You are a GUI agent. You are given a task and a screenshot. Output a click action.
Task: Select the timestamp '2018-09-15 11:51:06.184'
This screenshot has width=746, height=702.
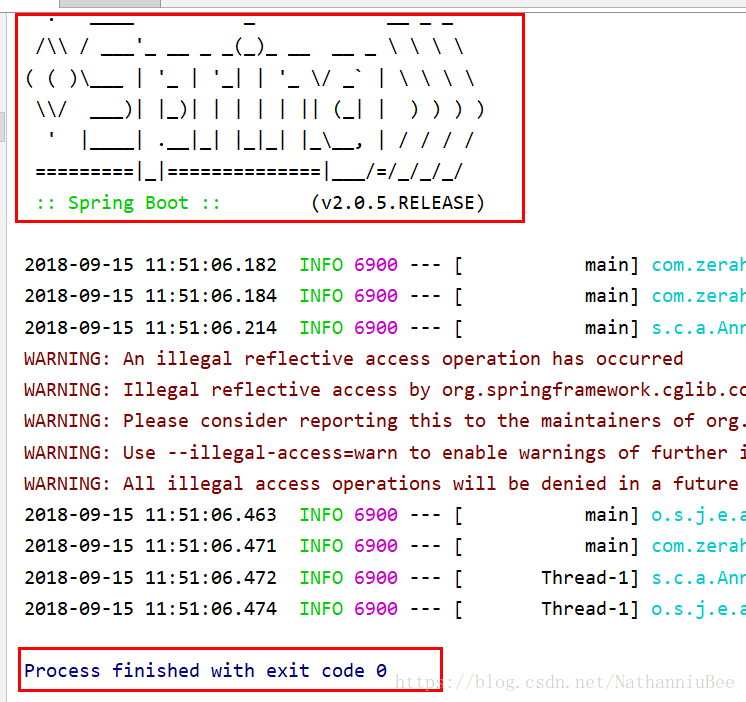(x=150, y=296)
